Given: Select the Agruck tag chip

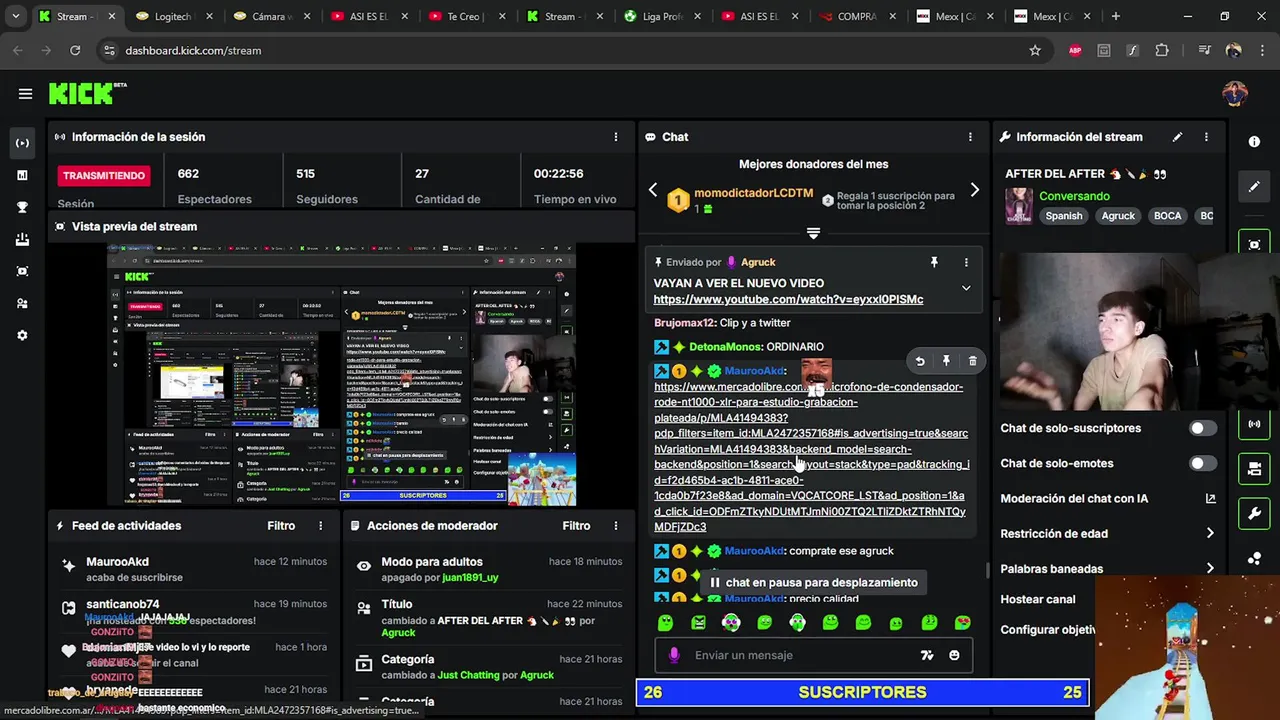Looking at the screenshot, I should pyautogui.click(x=1118, y=216).
